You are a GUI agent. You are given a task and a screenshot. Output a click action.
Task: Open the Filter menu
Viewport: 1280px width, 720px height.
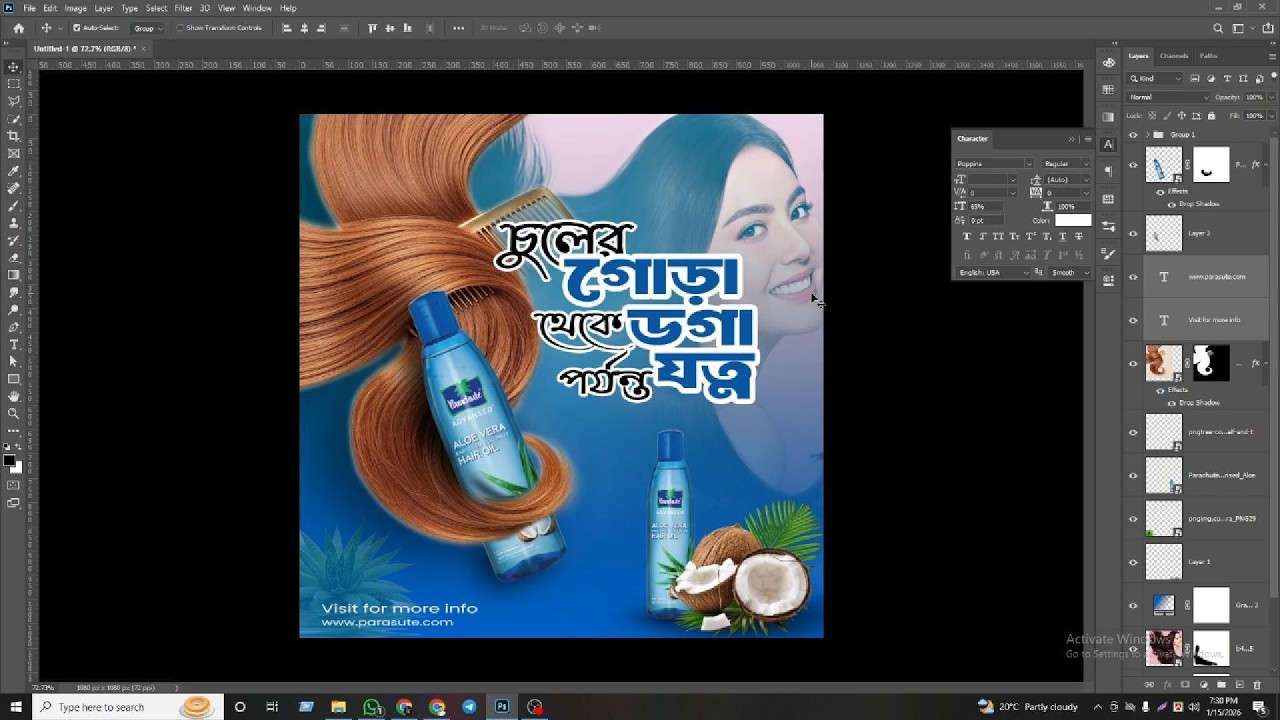[x=183, y=8]
